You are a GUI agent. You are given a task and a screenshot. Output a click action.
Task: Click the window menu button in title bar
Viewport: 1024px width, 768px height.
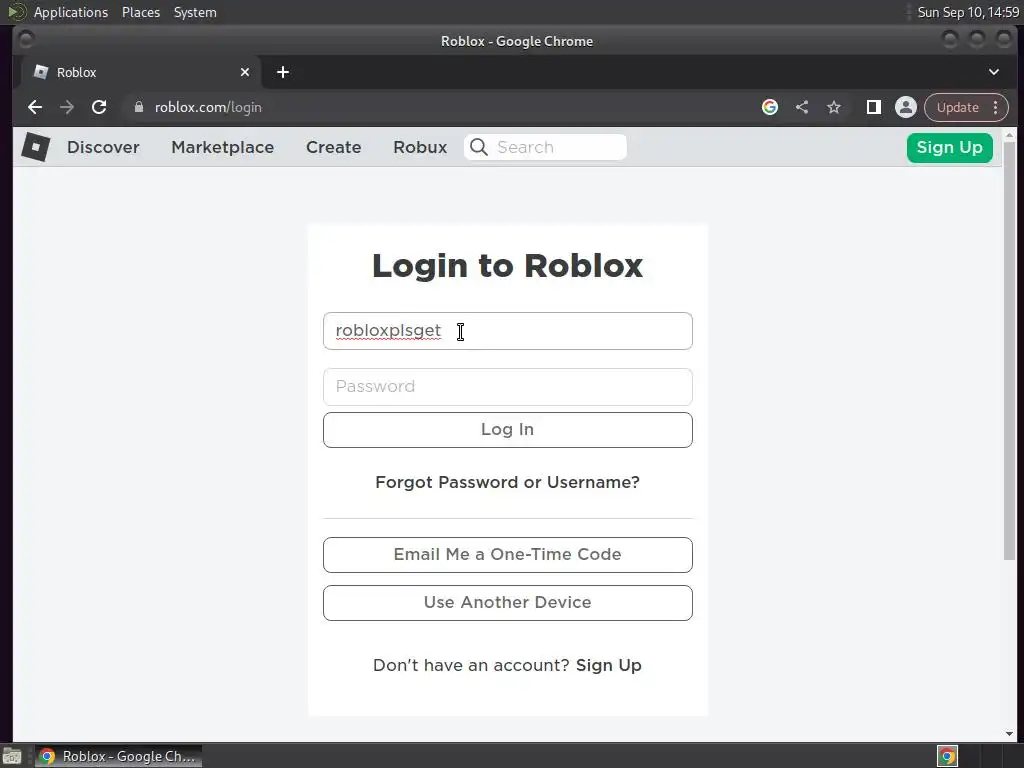(x=26, y=40)
